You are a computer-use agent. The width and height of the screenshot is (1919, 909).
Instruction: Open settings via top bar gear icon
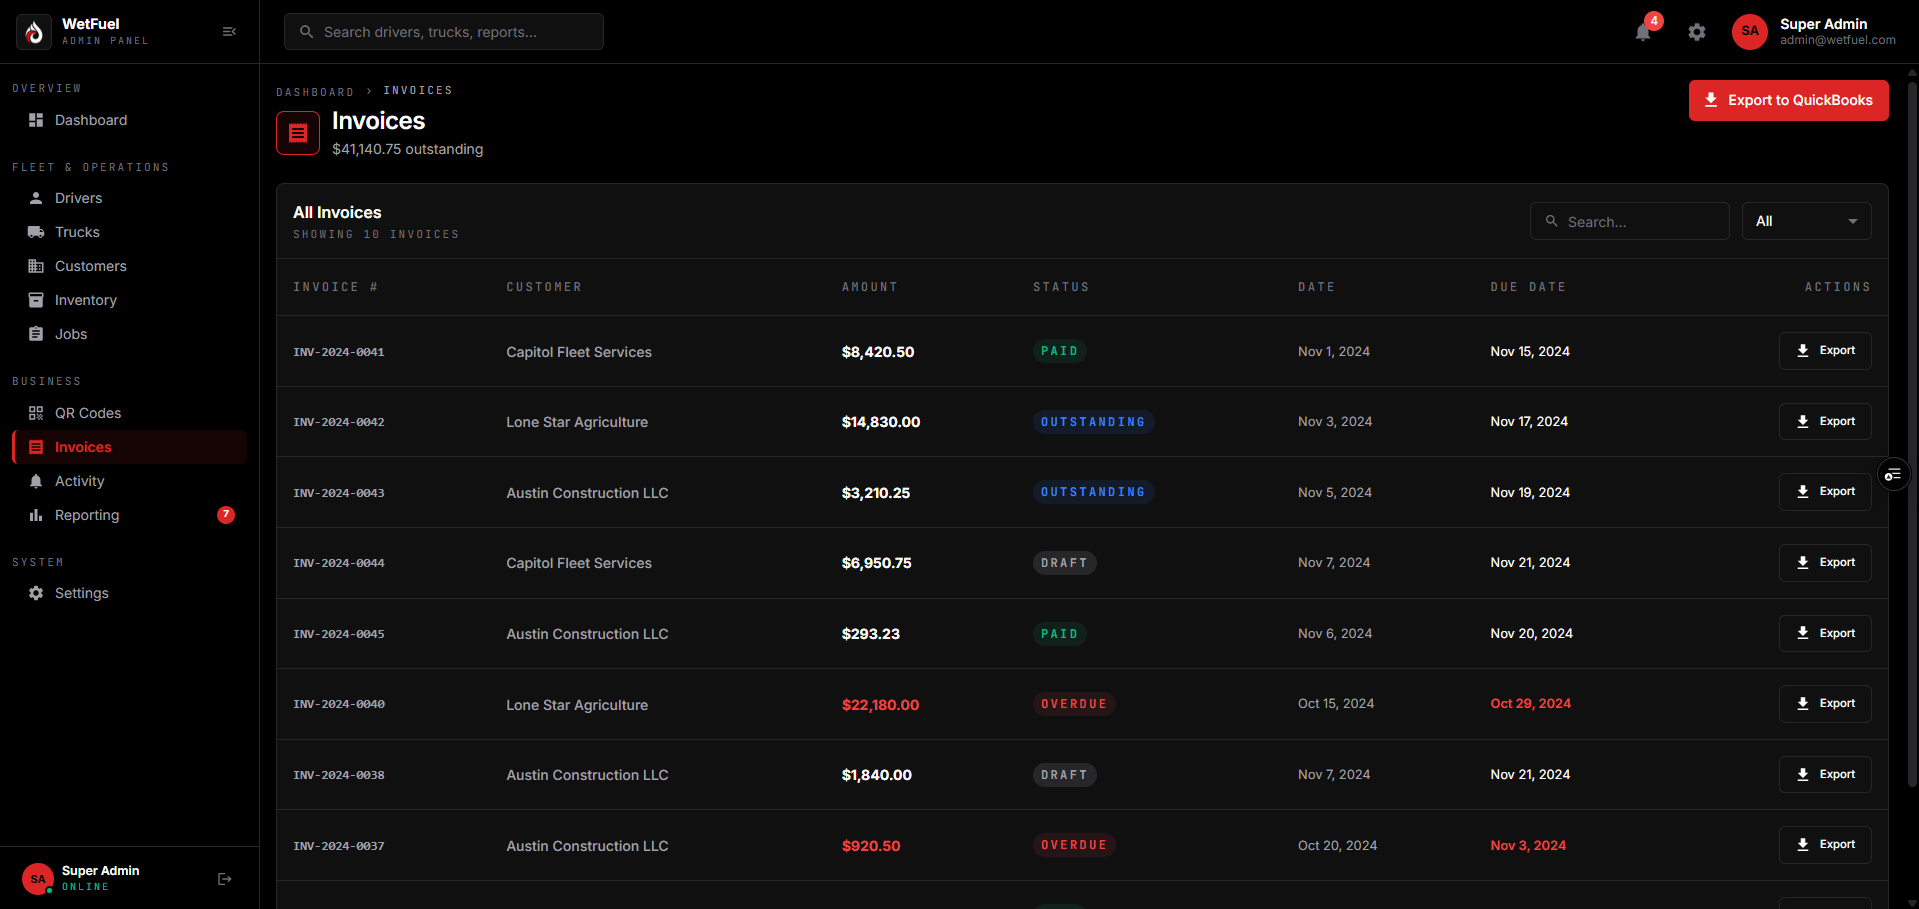1697,32
